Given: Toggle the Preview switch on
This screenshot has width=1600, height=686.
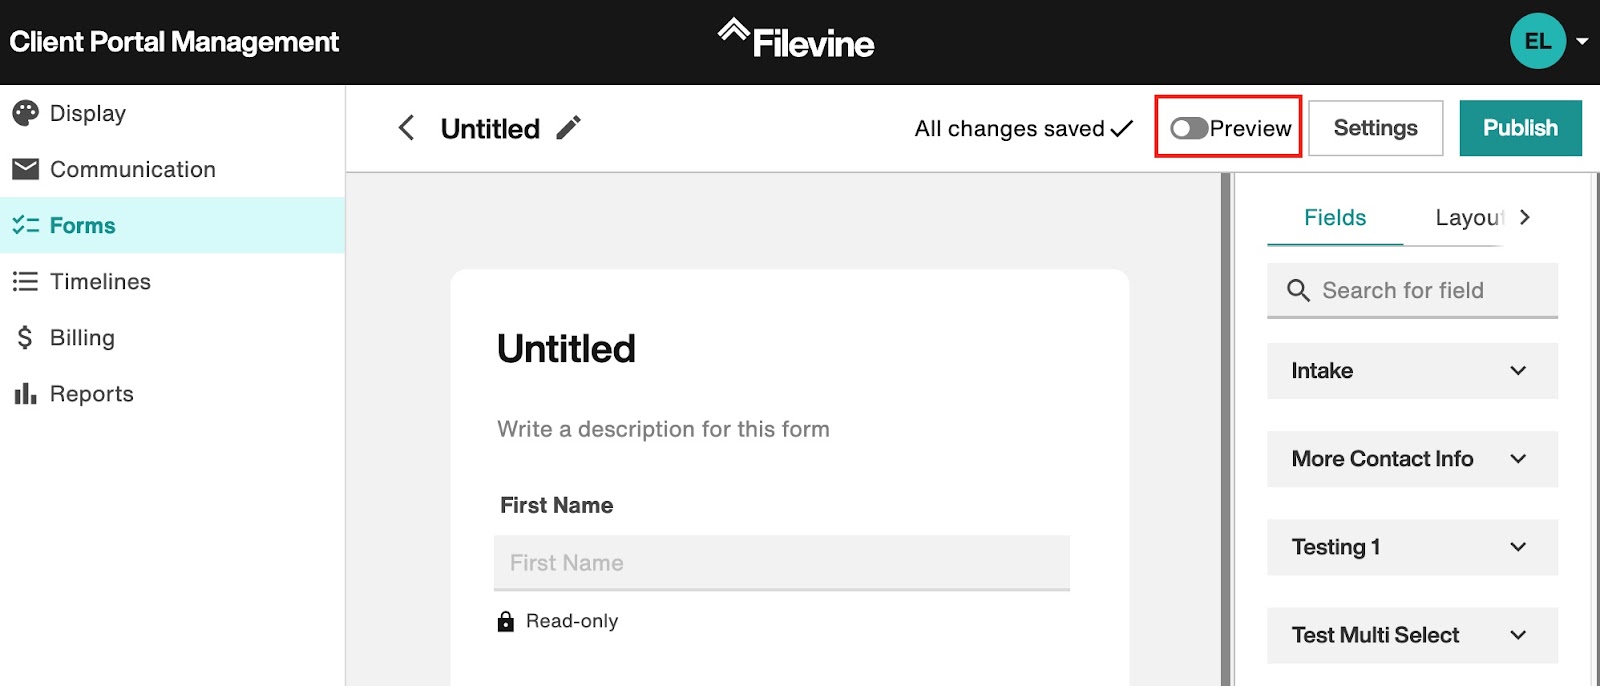Looking at the screenshot, I should 1189,128.
